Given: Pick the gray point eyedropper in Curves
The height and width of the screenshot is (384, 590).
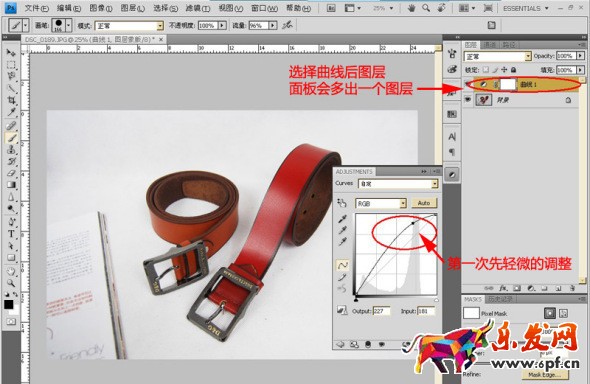Looking at the screenshot, I should pos(342,230).
